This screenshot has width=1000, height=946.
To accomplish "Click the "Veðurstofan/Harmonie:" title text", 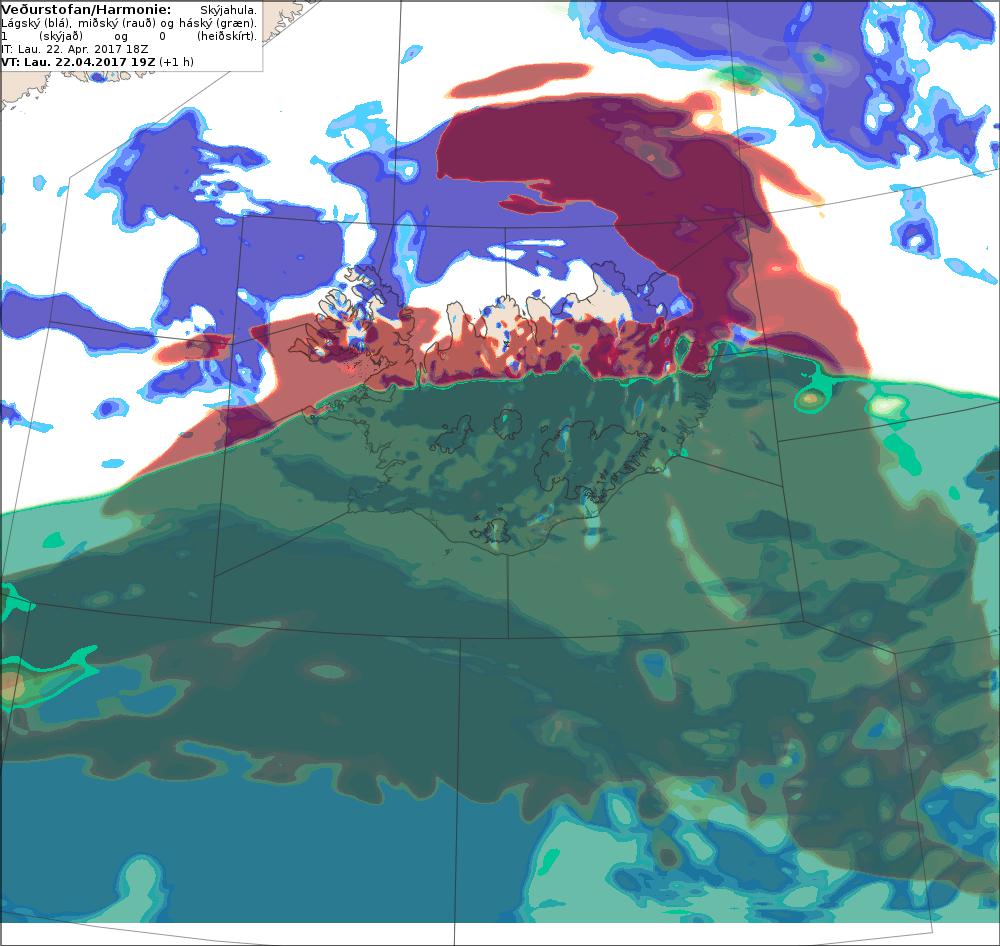I will click(86, 10).
